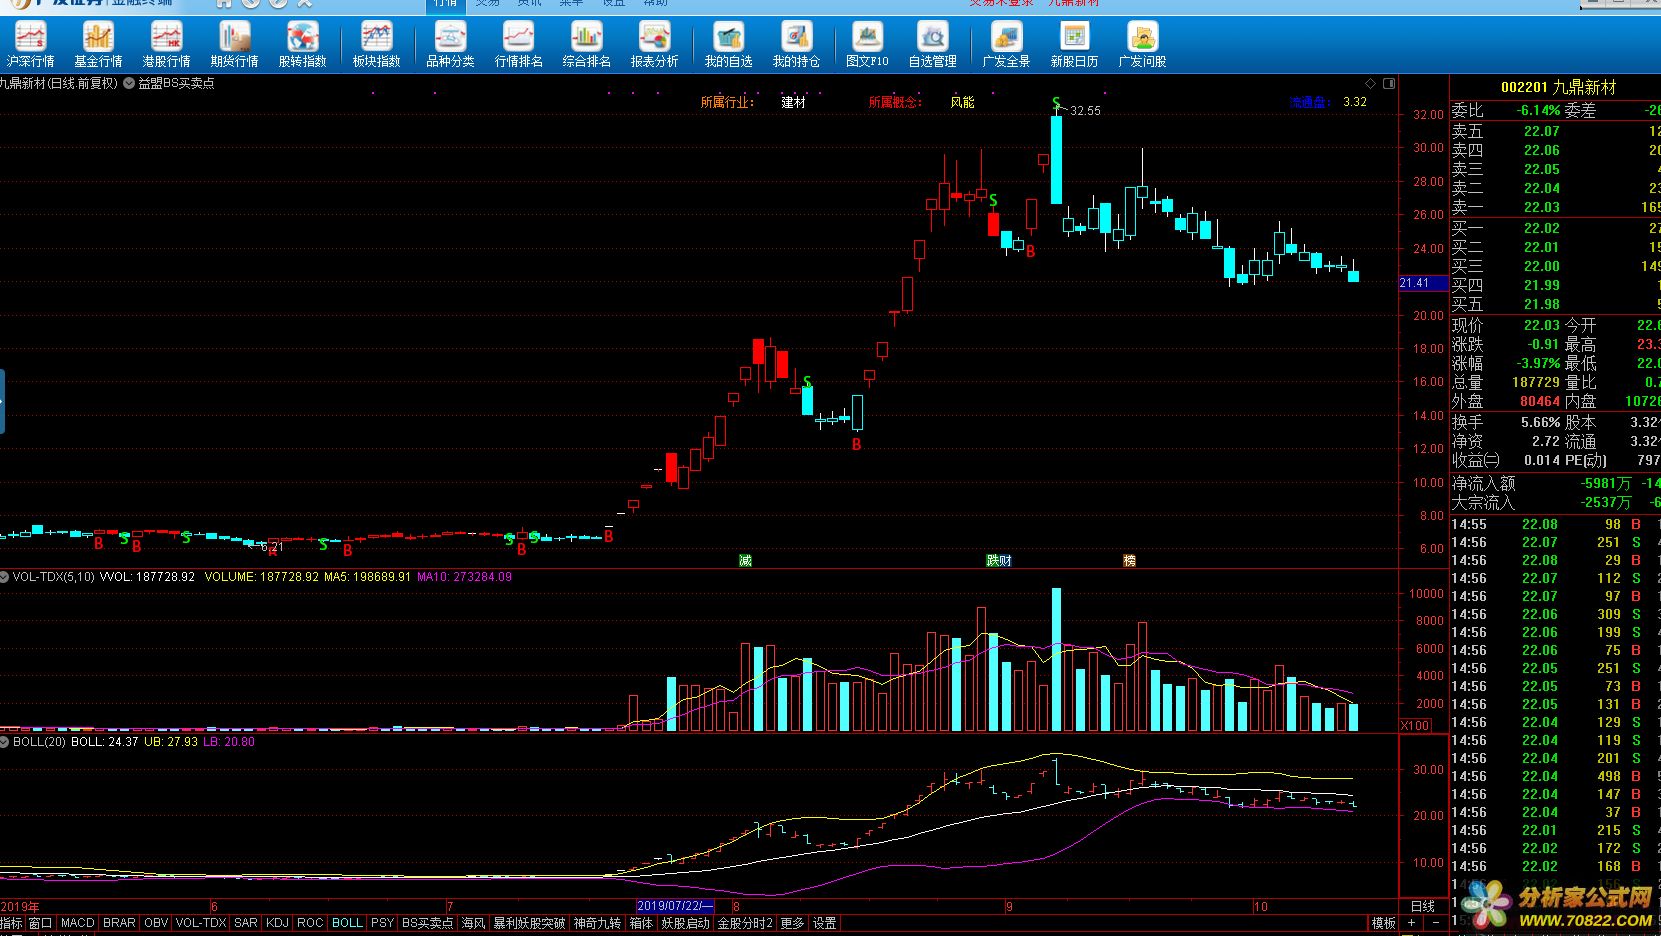Open 我的自选 watchlist icon

click(x=729, y=45)
